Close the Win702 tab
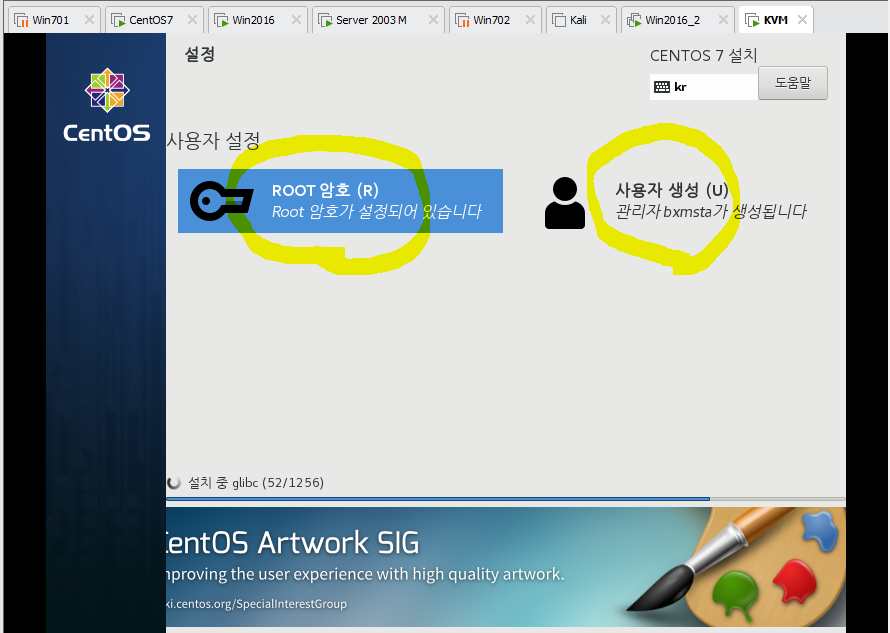This screenshot has height=633, width=890. point(530,20)
